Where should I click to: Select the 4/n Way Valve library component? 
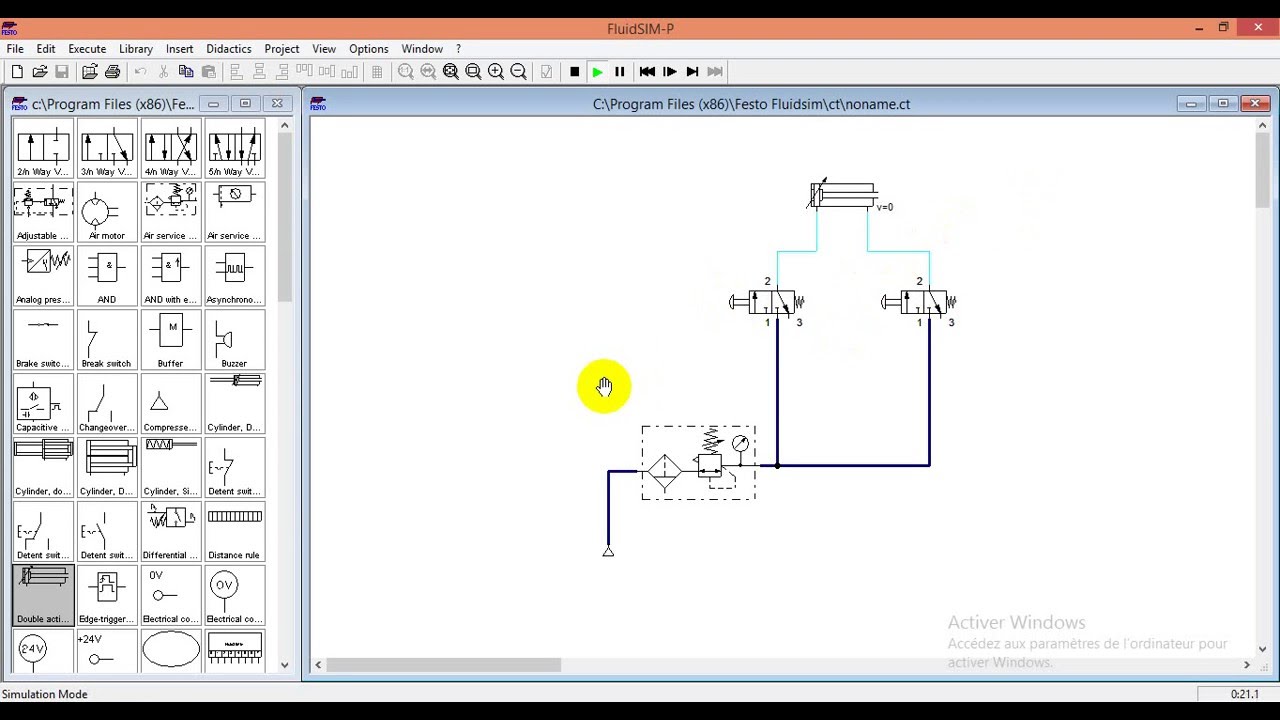coord(171,148)
